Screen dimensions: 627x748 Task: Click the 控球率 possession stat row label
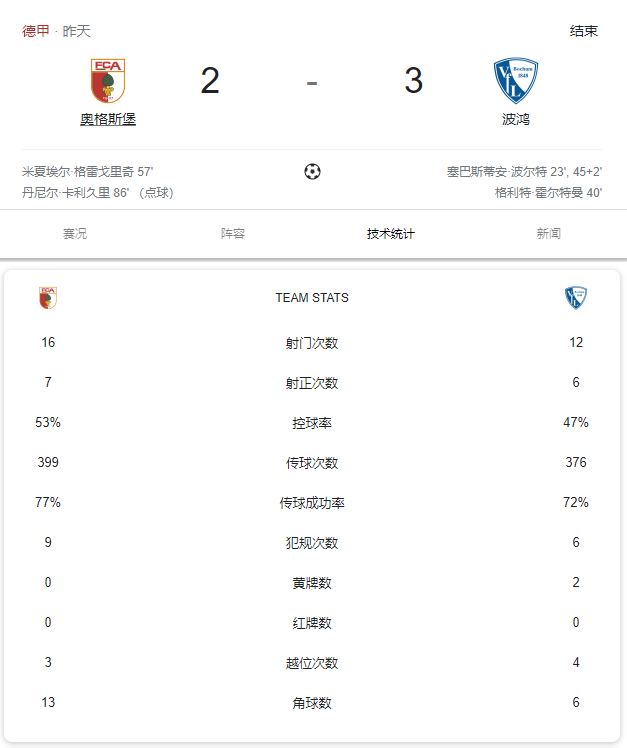[x=312, y=423]
